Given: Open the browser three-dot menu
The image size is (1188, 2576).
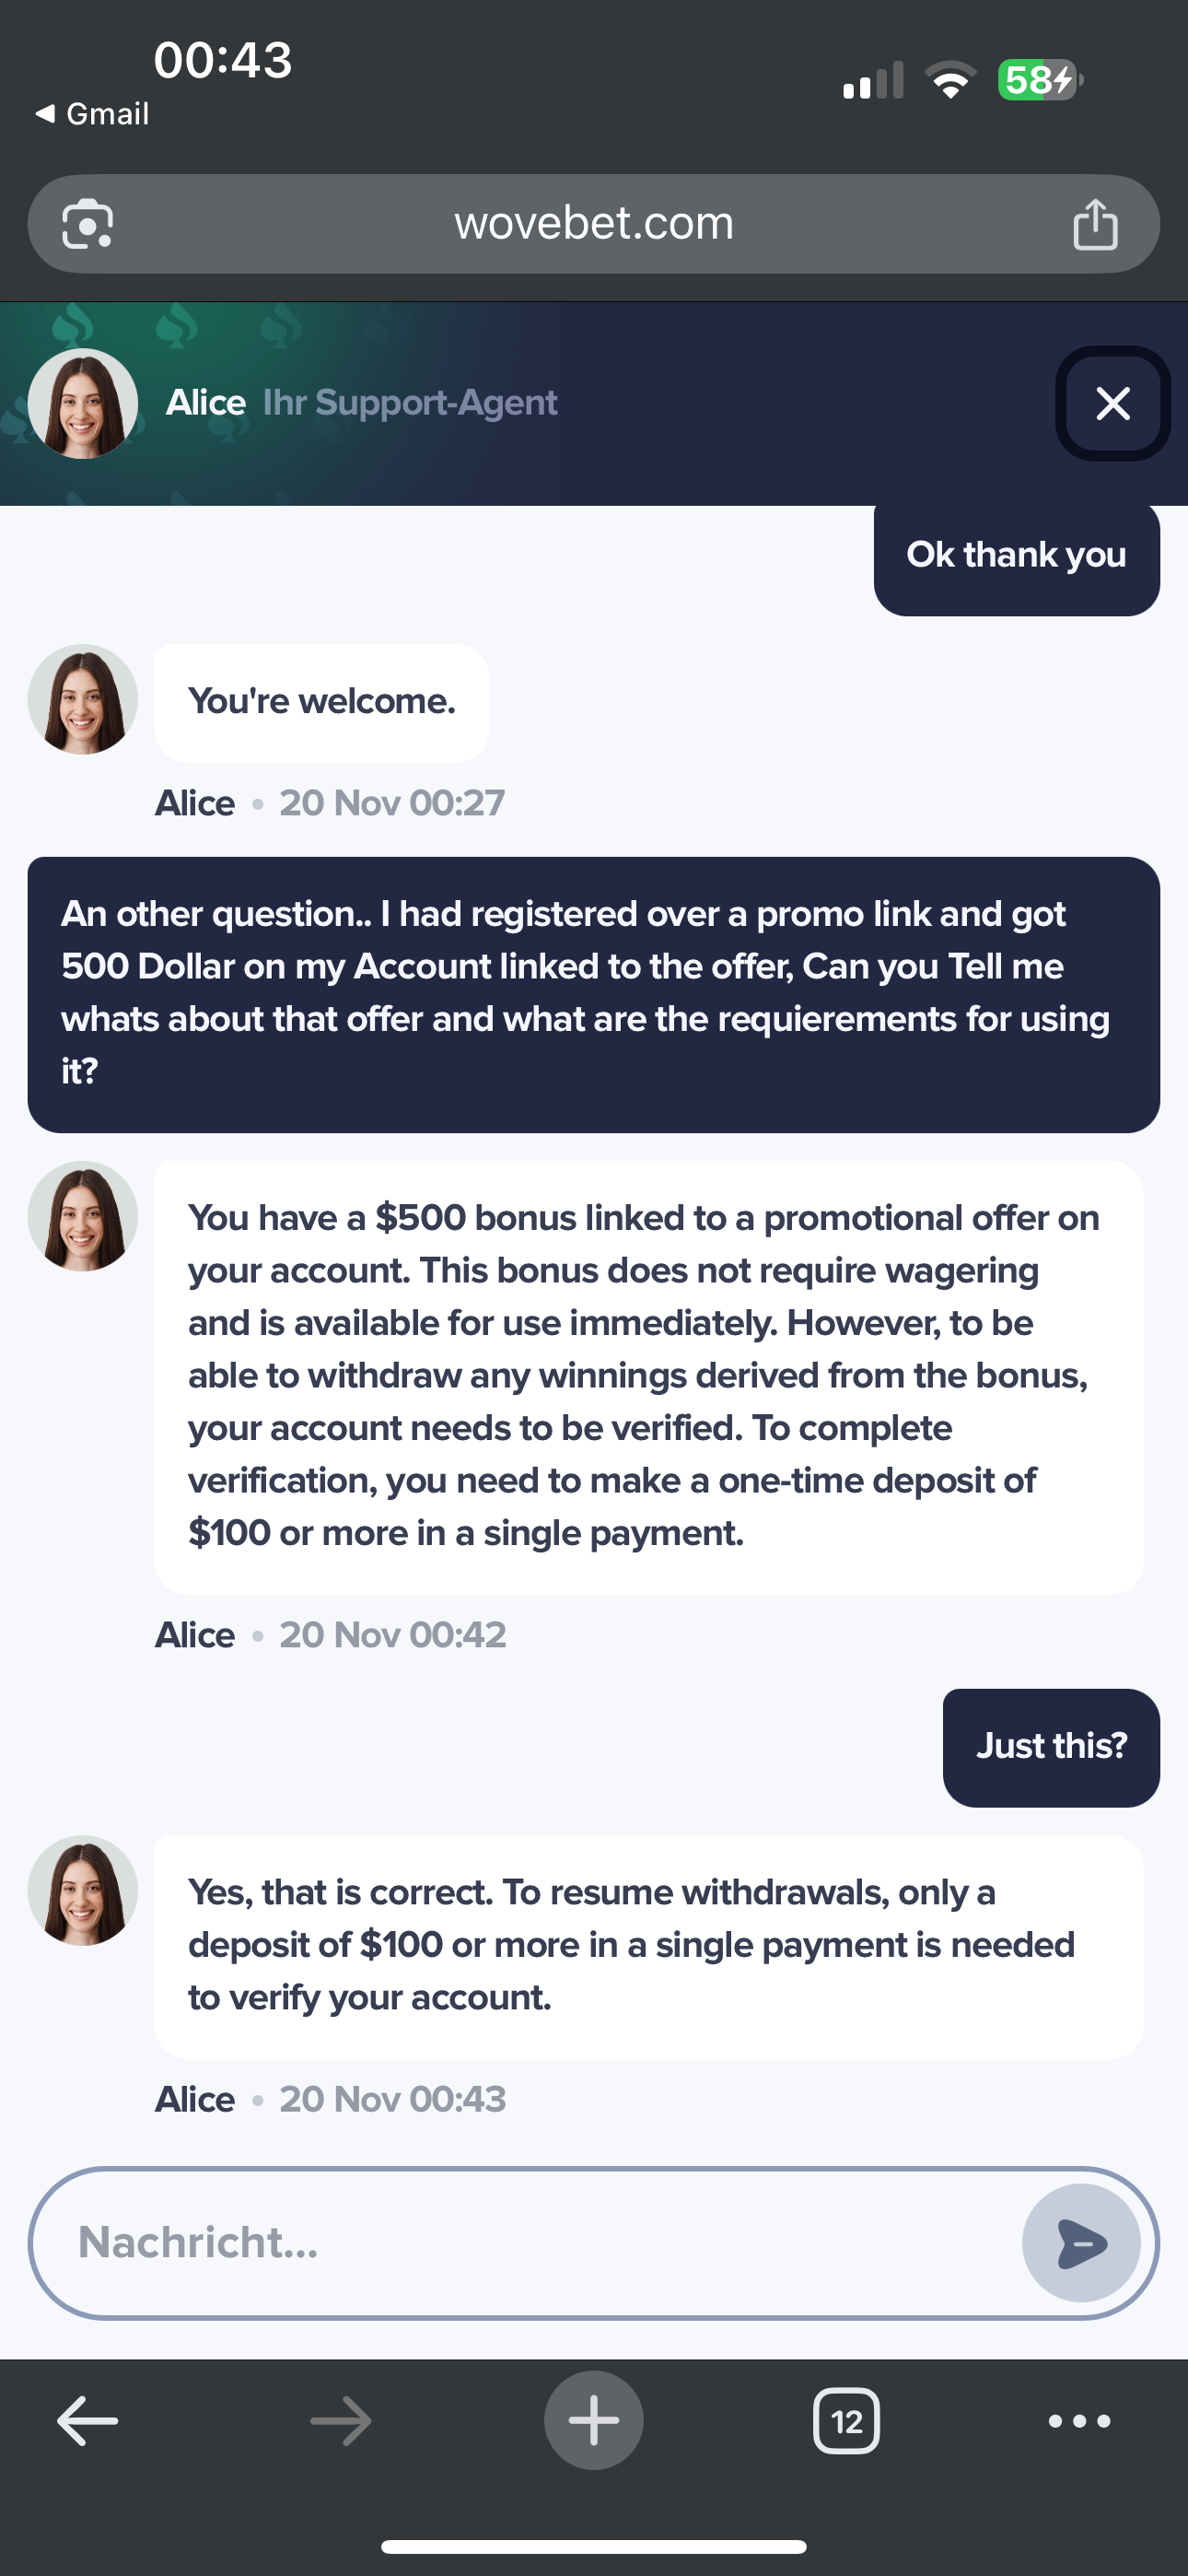Looking at the screenshot, I should pos(1079,2421).
